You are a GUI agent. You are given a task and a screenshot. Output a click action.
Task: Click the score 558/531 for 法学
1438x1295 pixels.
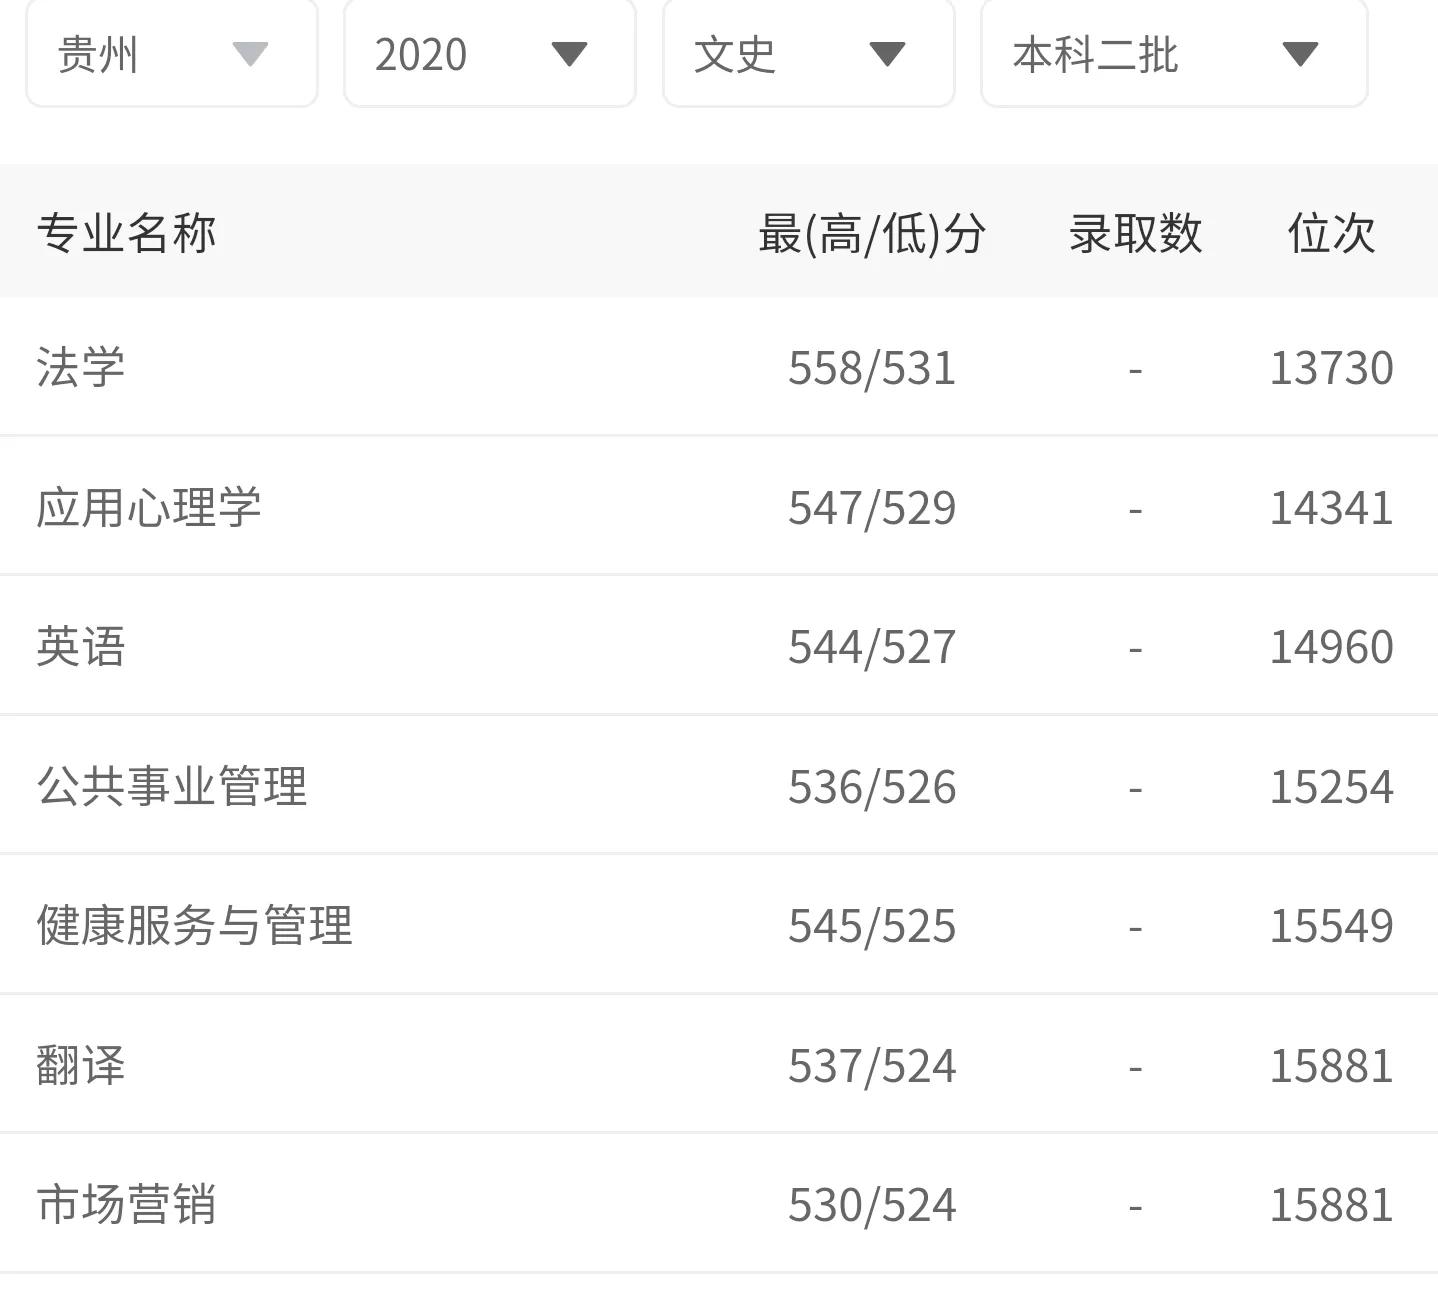(x=871, y=368)
